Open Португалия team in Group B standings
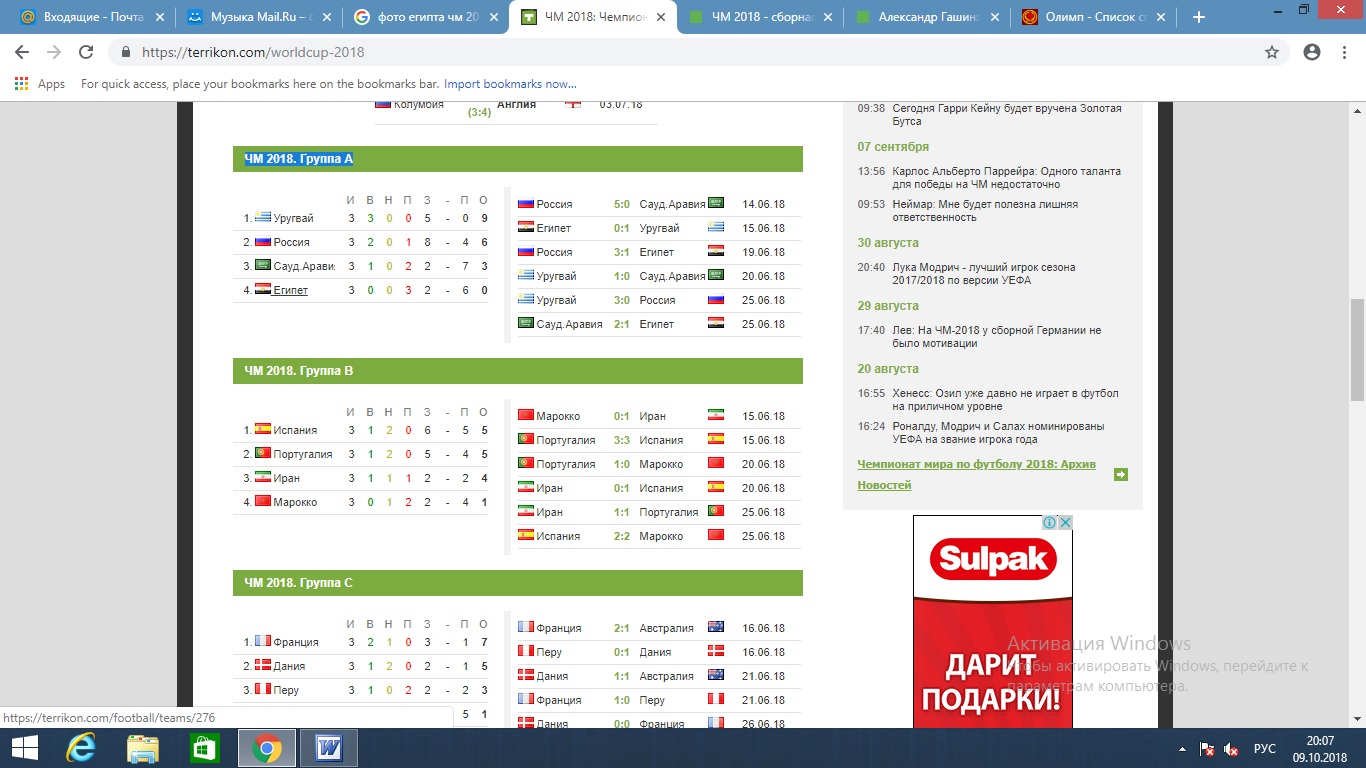Screen dimensions: 1366x768 (303, 454)
